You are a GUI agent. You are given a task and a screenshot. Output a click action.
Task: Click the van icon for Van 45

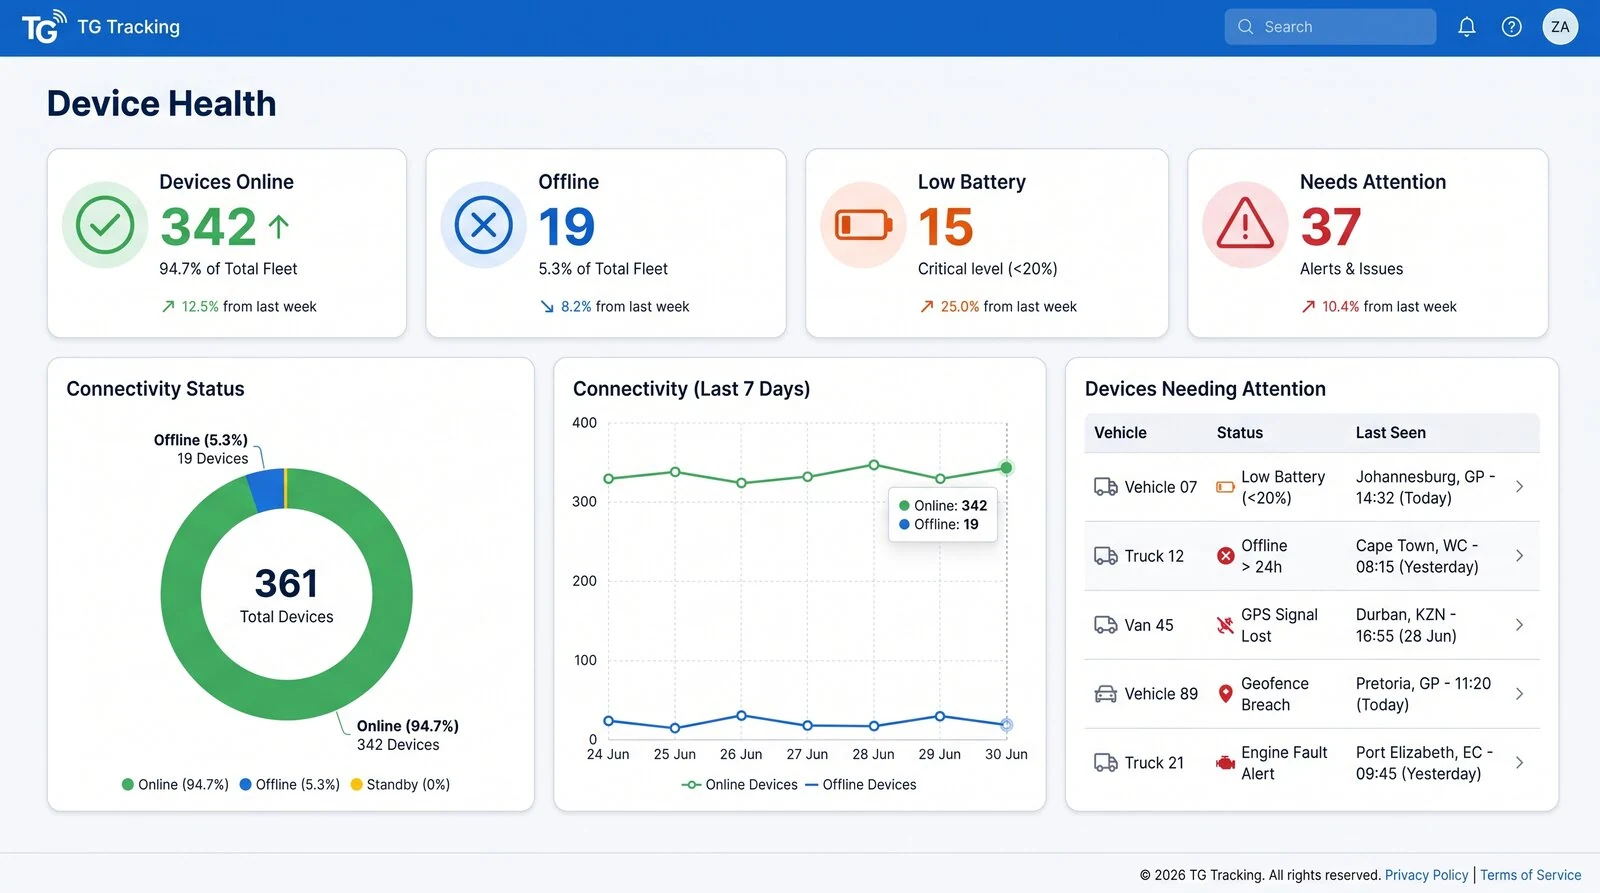[1106, 625]
